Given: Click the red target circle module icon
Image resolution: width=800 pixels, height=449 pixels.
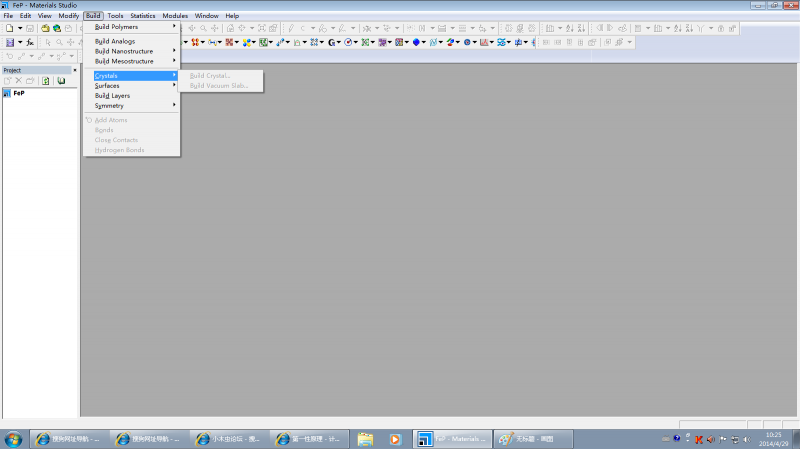Looking at the screenshot, I should tap(348, 42).
